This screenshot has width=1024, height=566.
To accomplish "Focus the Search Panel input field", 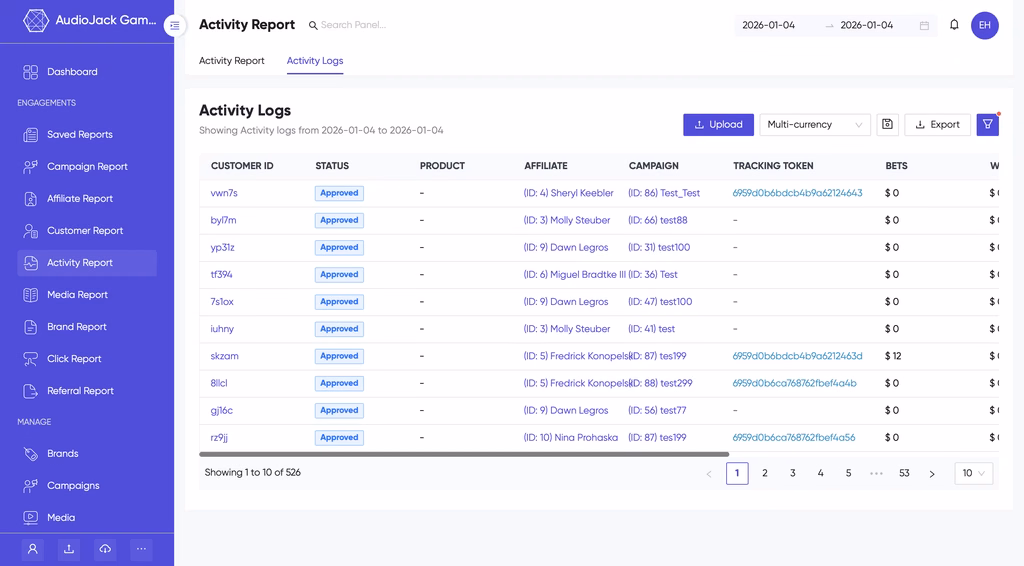I will pyautogui.click(x=353, y=25).
